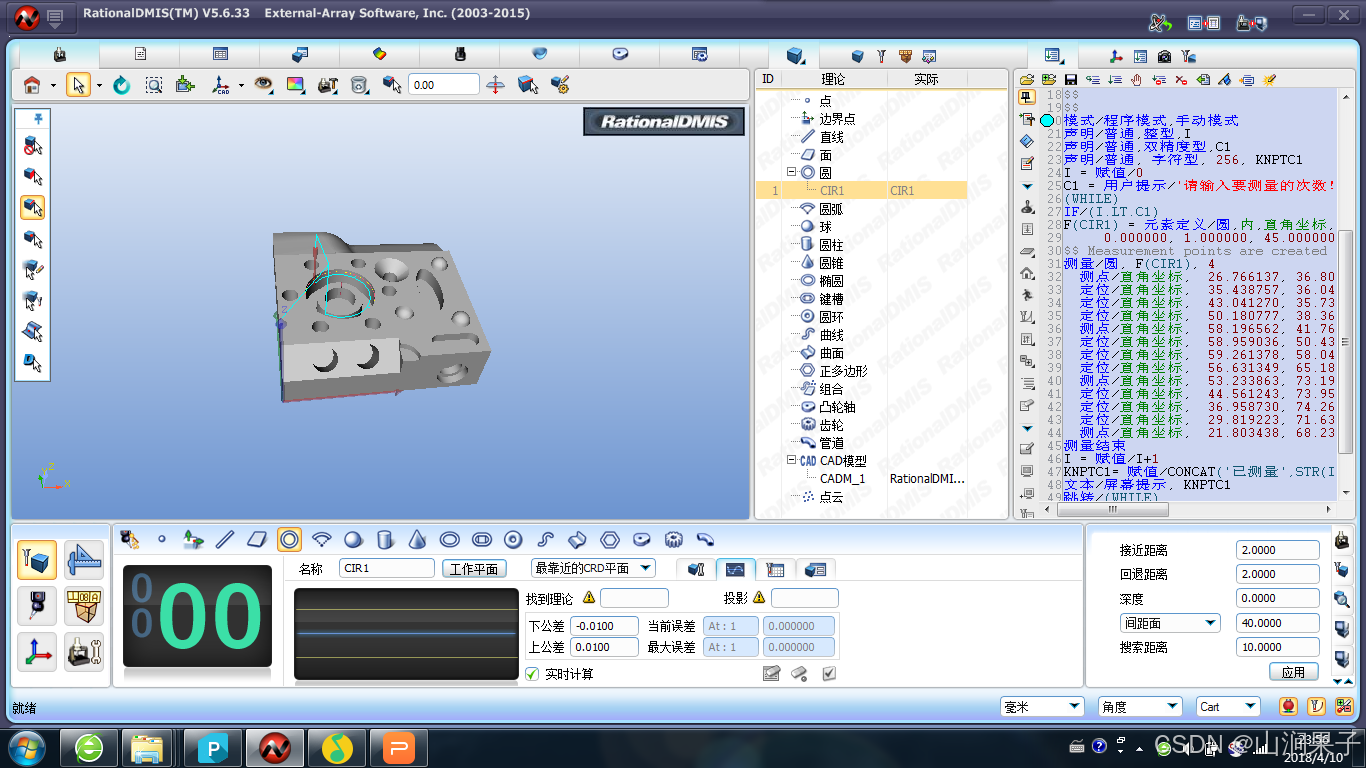Open File Explorer from the taskbar
This screenshot has height=768, width=1366.
(146, 747)
